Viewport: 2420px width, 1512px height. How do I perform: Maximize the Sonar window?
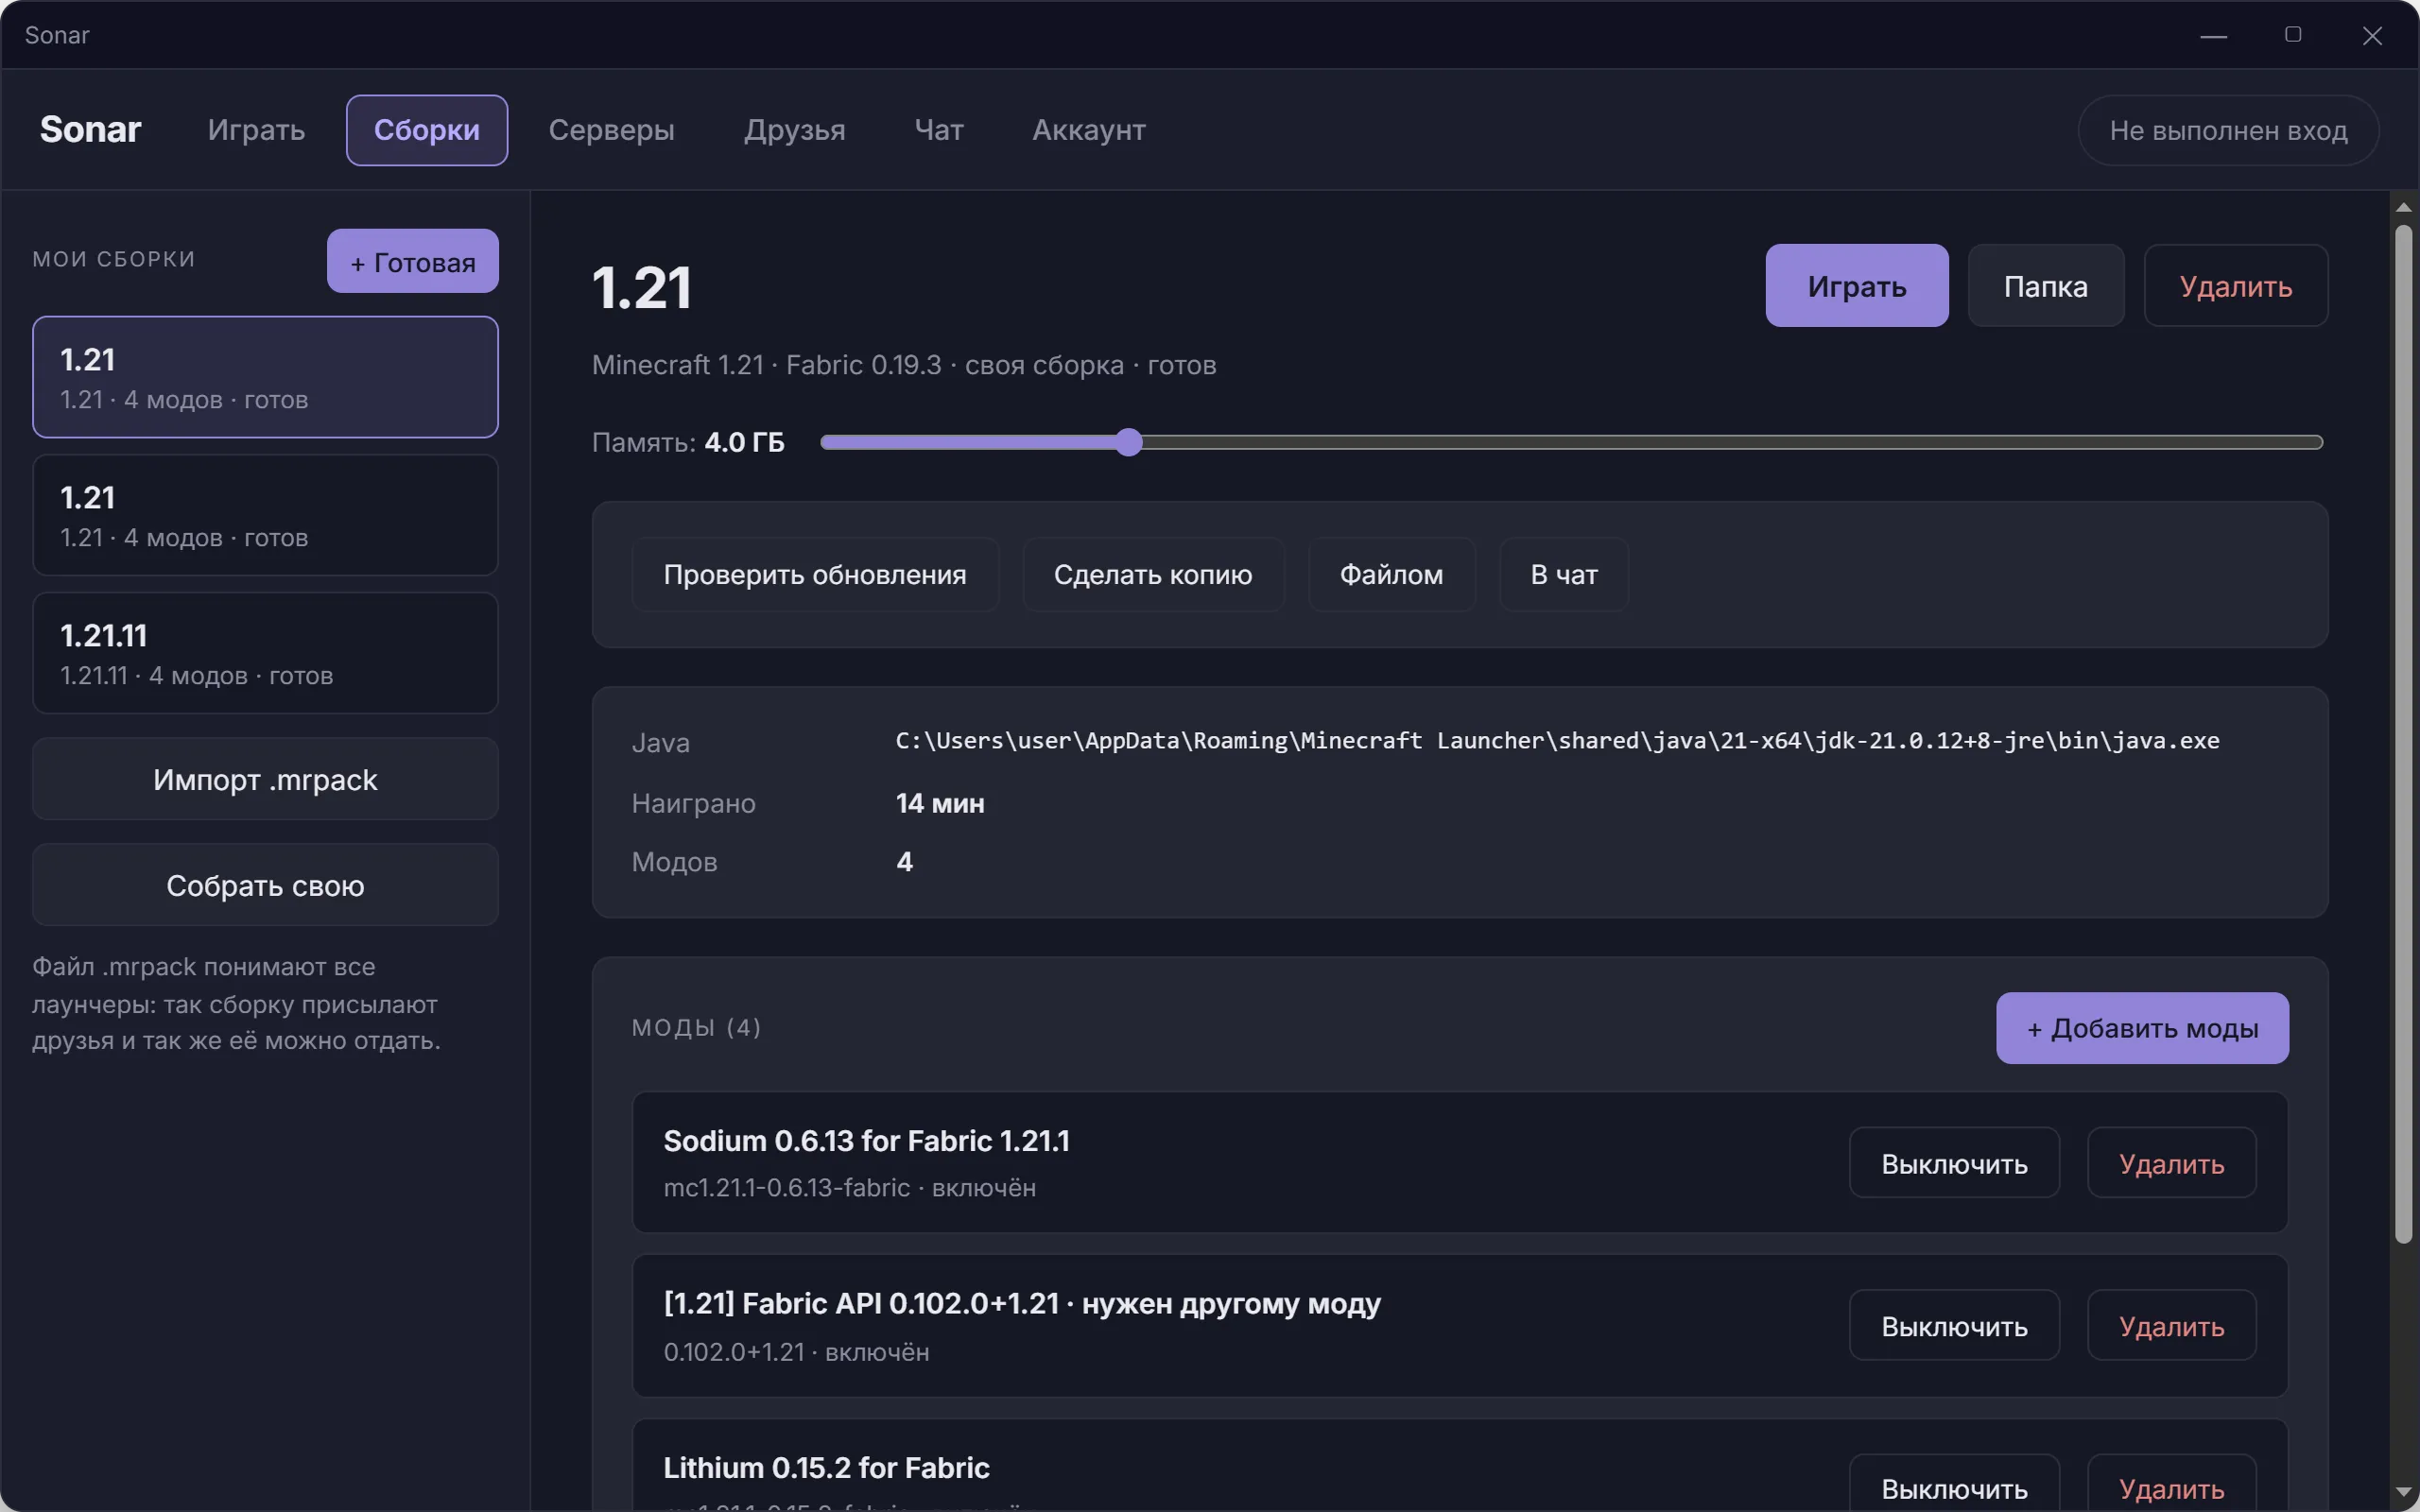tap(2293, 35)
